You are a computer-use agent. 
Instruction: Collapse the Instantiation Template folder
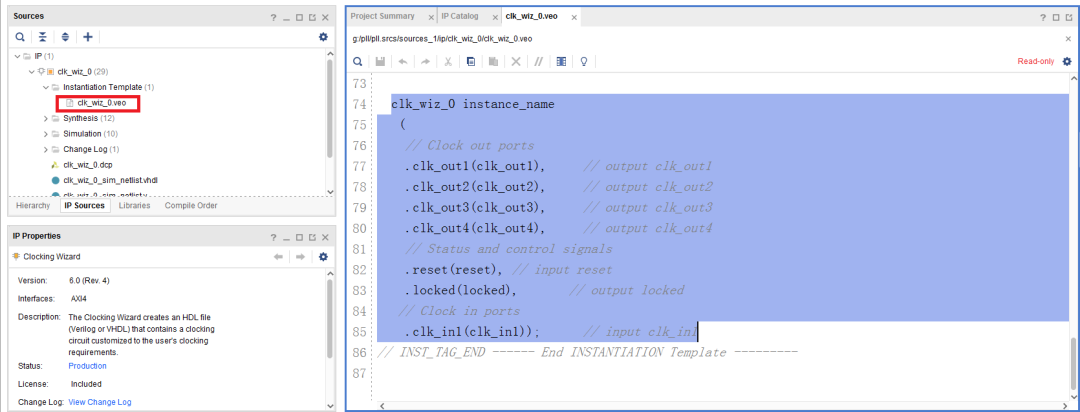click(45, 87)
